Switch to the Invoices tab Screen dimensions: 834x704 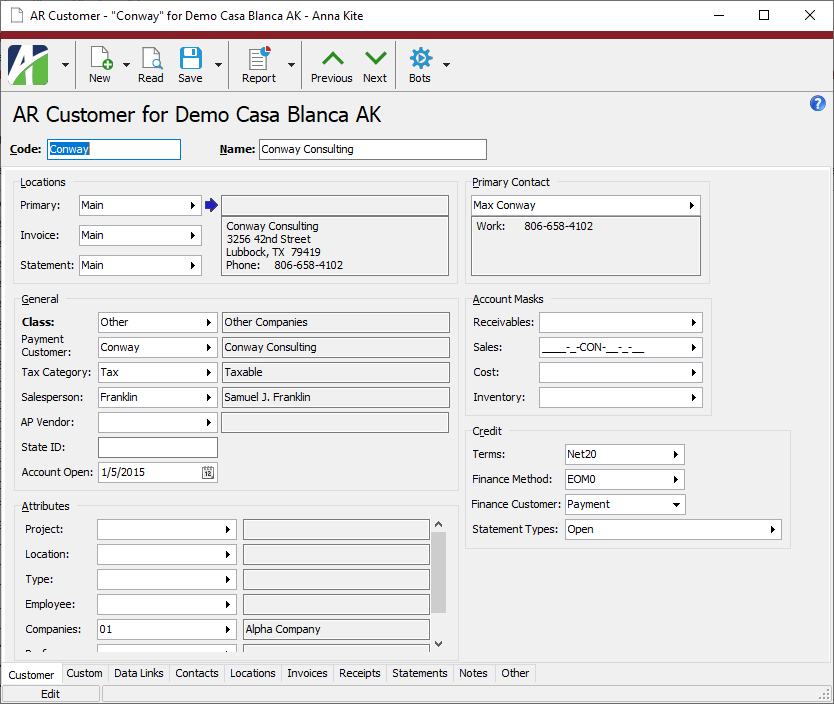pos(307,673)
